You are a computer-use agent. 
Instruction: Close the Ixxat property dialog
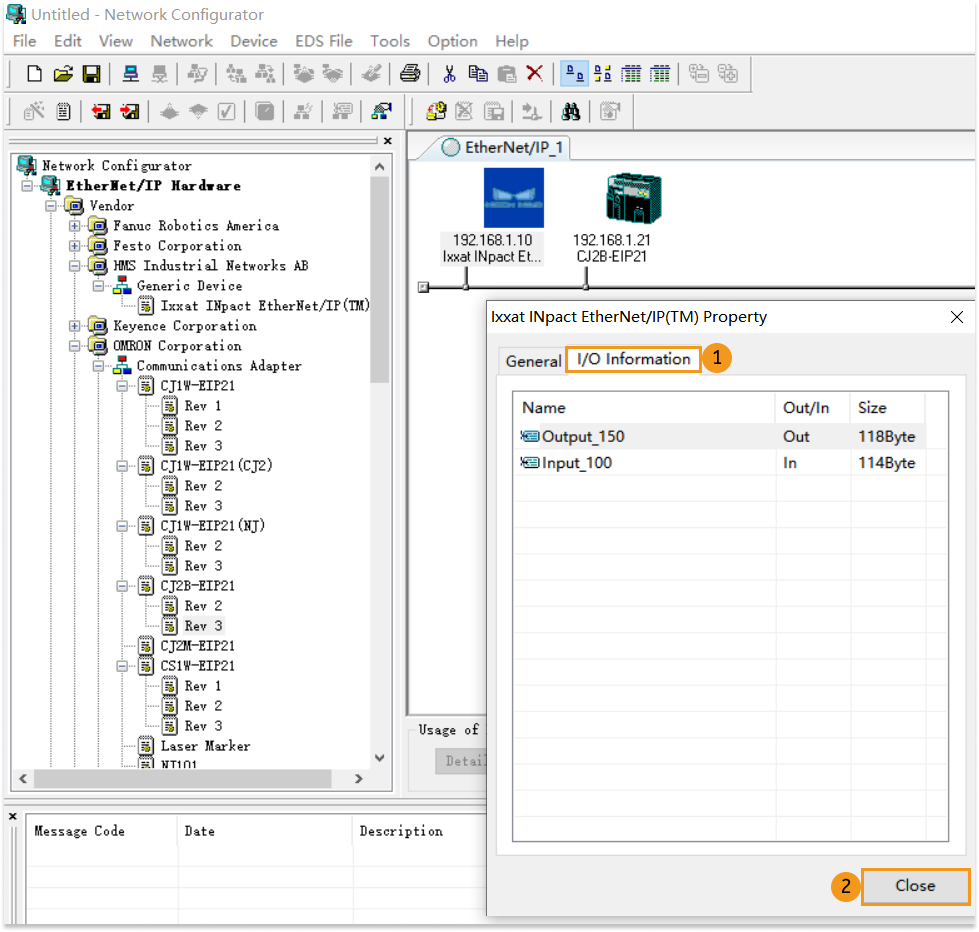point(914,886)
